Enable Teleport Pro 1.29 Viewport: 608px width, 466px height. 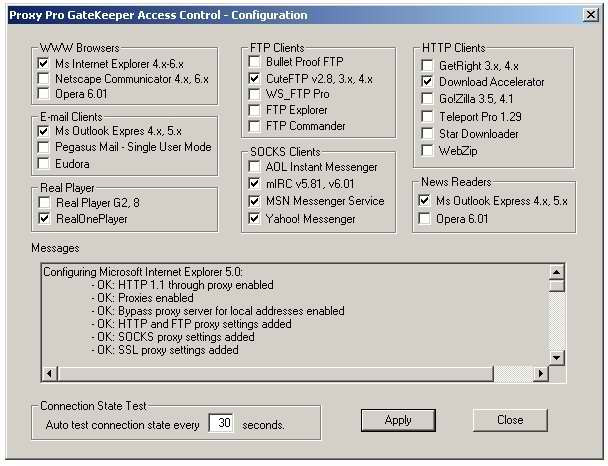click(x=427, y=116)
